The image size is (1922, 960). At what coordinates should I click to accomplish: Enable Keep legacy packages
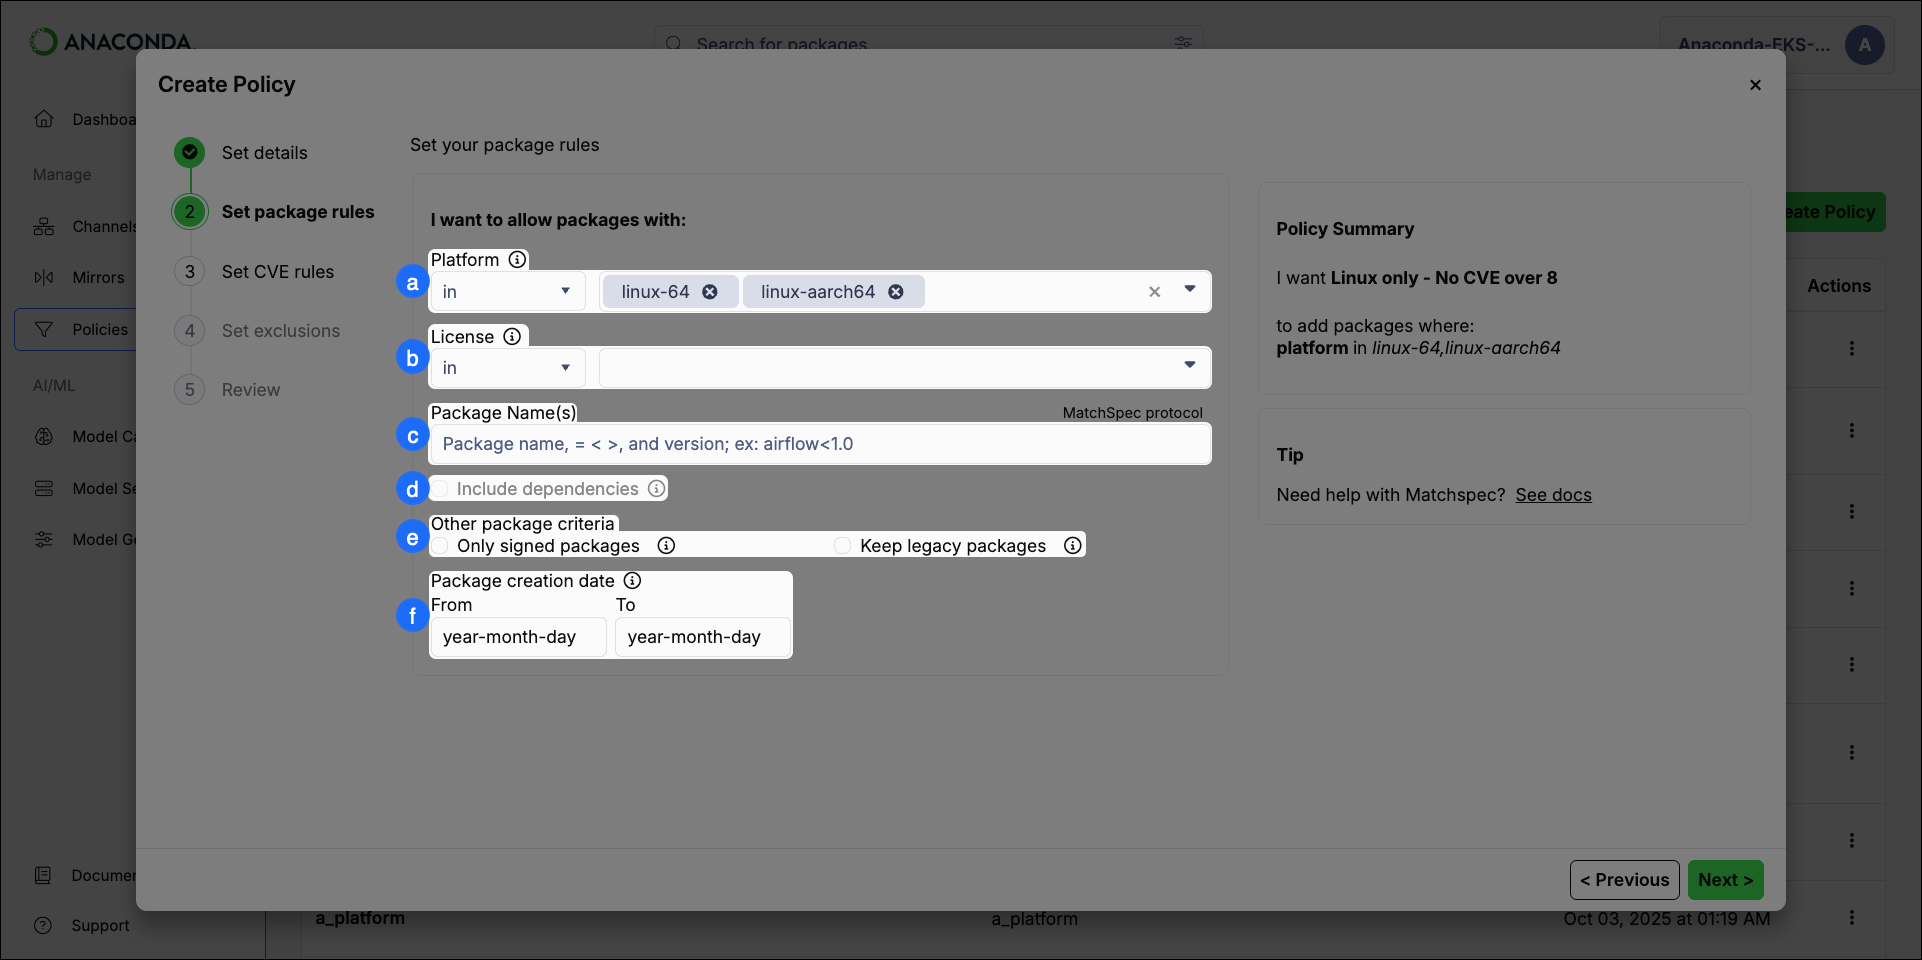(842, 545)
